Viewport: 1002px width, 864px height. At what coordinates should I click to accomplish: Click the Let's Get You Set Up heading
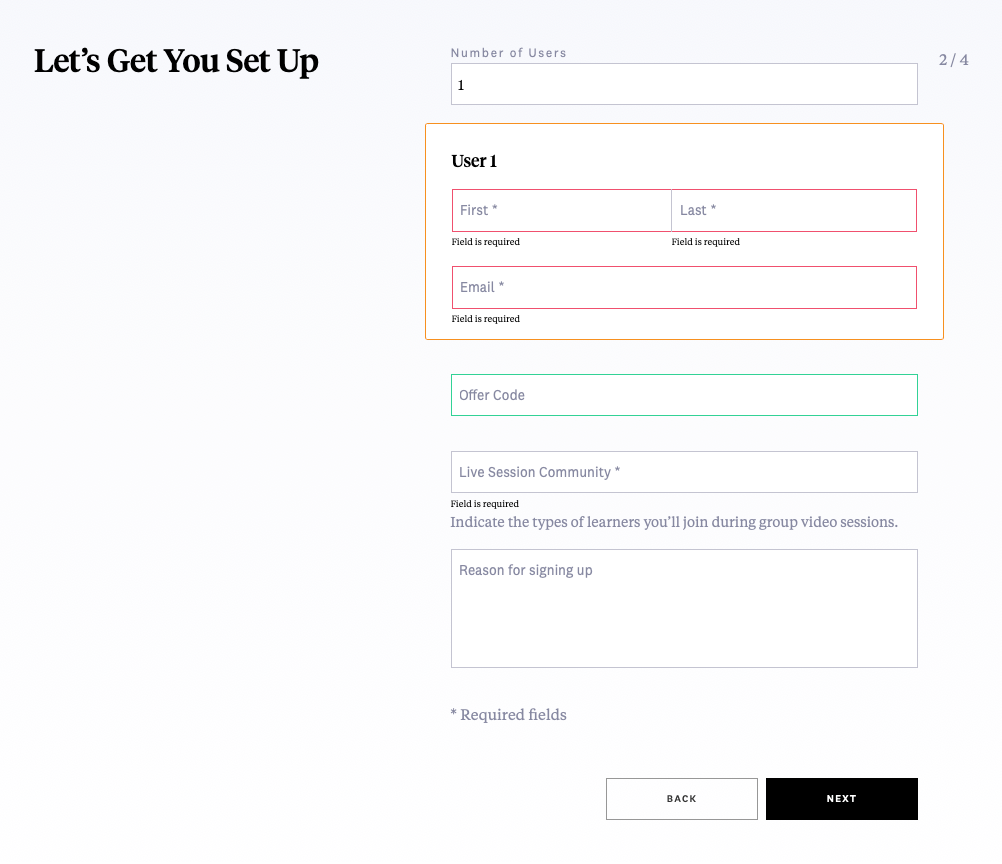click(176, 62)
